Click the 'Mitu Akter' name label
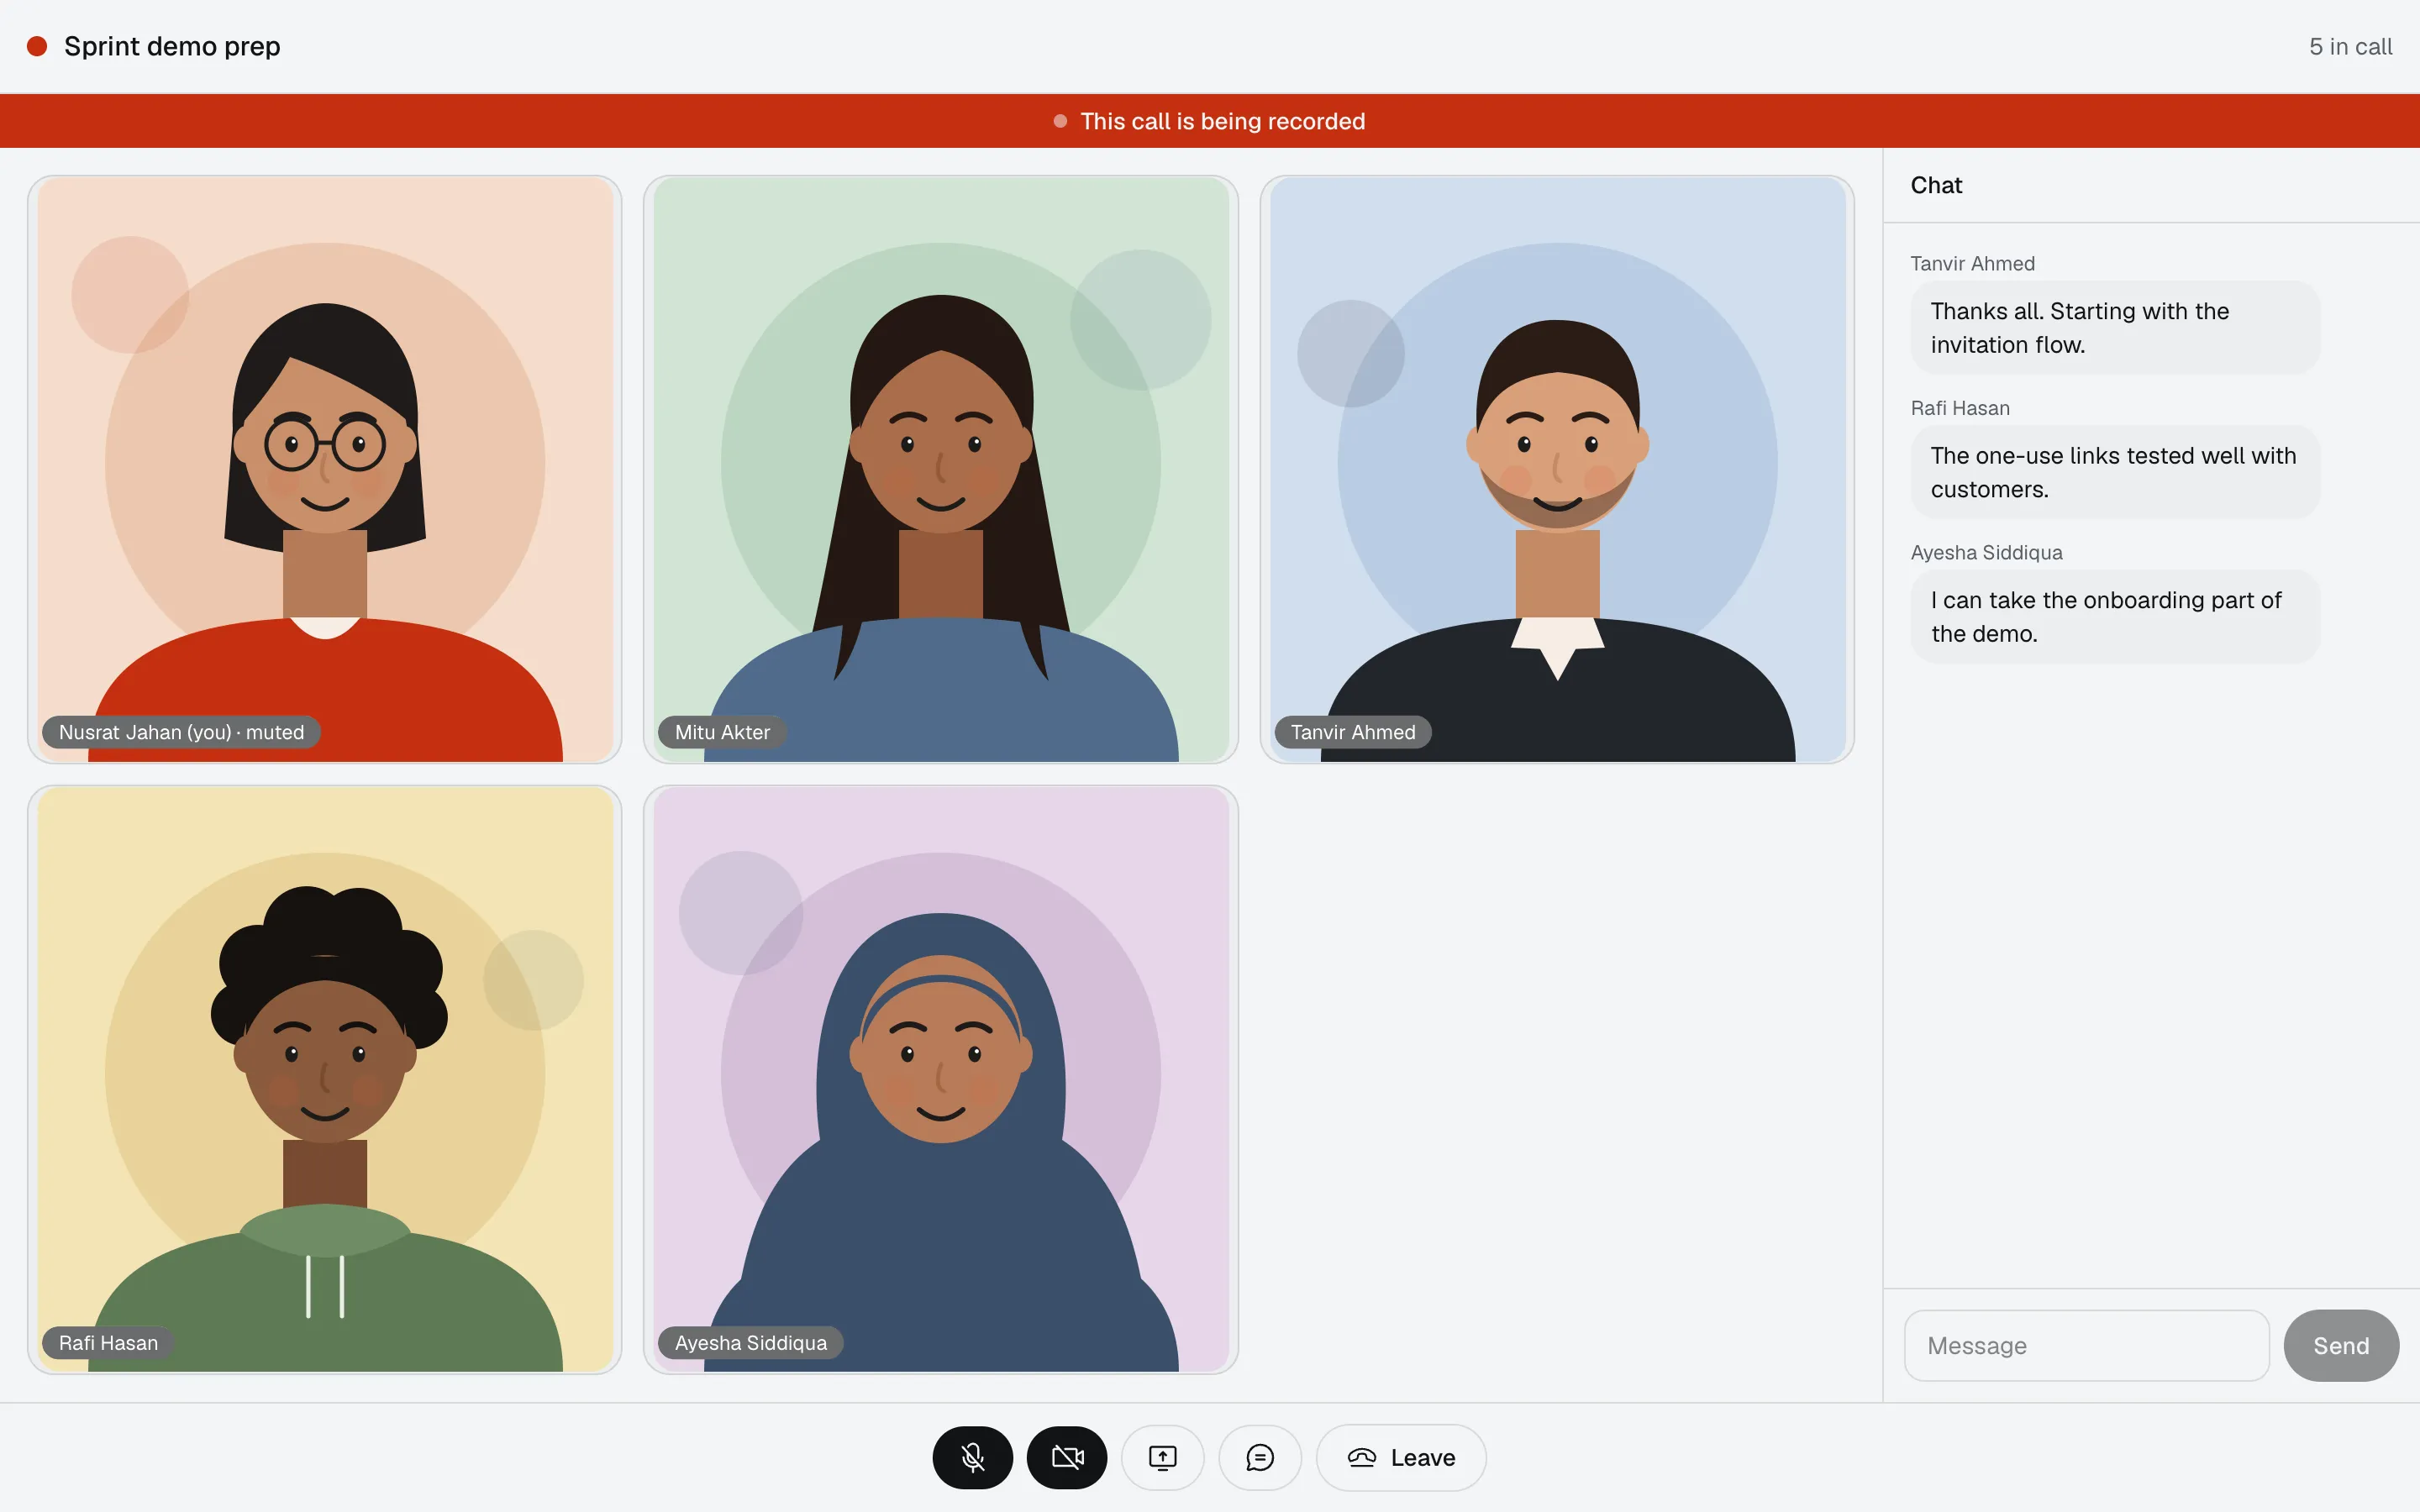The width and height of the screenshot is (2420, 1512). (722, 732)
